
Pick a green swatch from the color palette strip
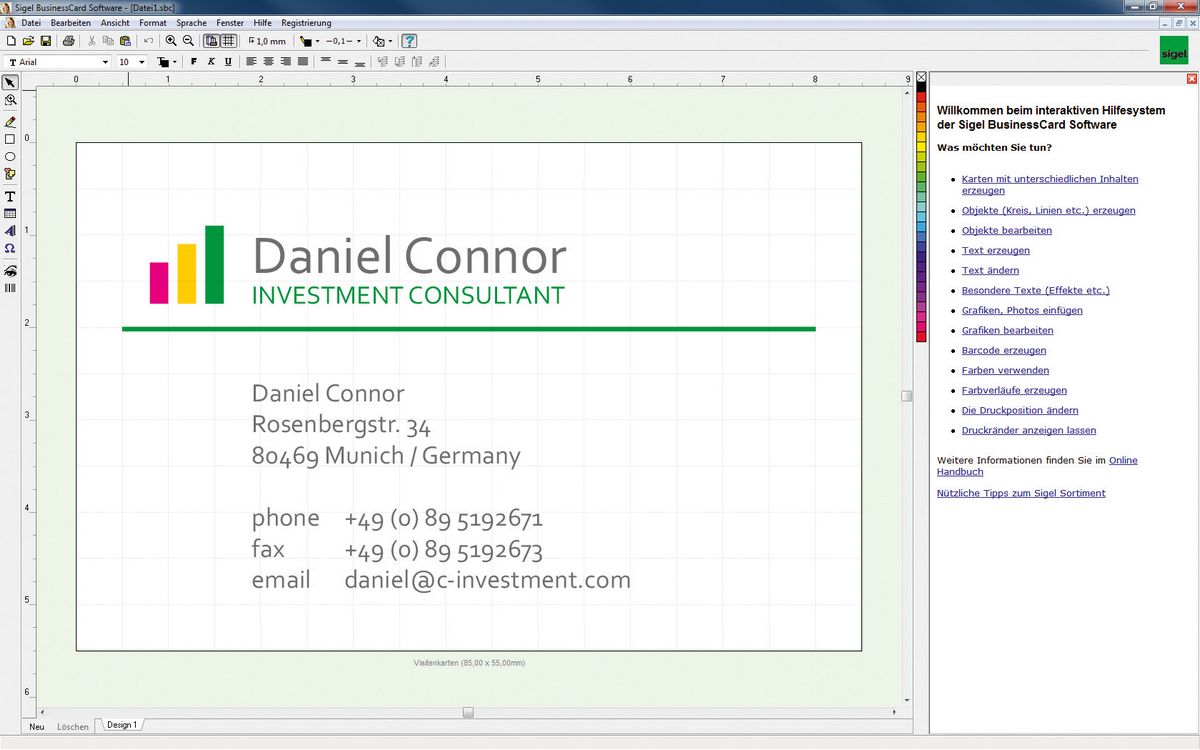[x=919, y=180]
